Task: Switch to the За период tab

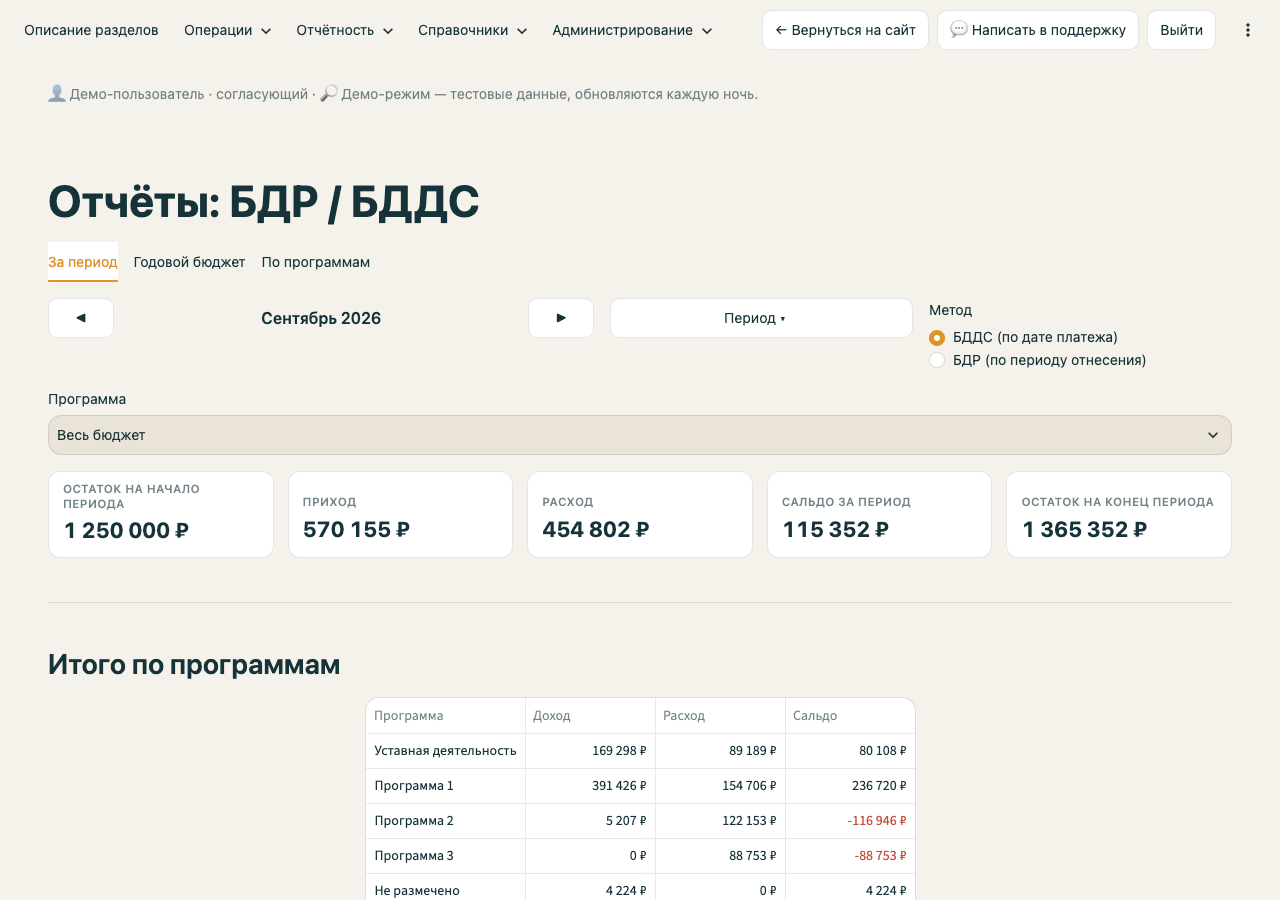Action: (x=83, y=262)
